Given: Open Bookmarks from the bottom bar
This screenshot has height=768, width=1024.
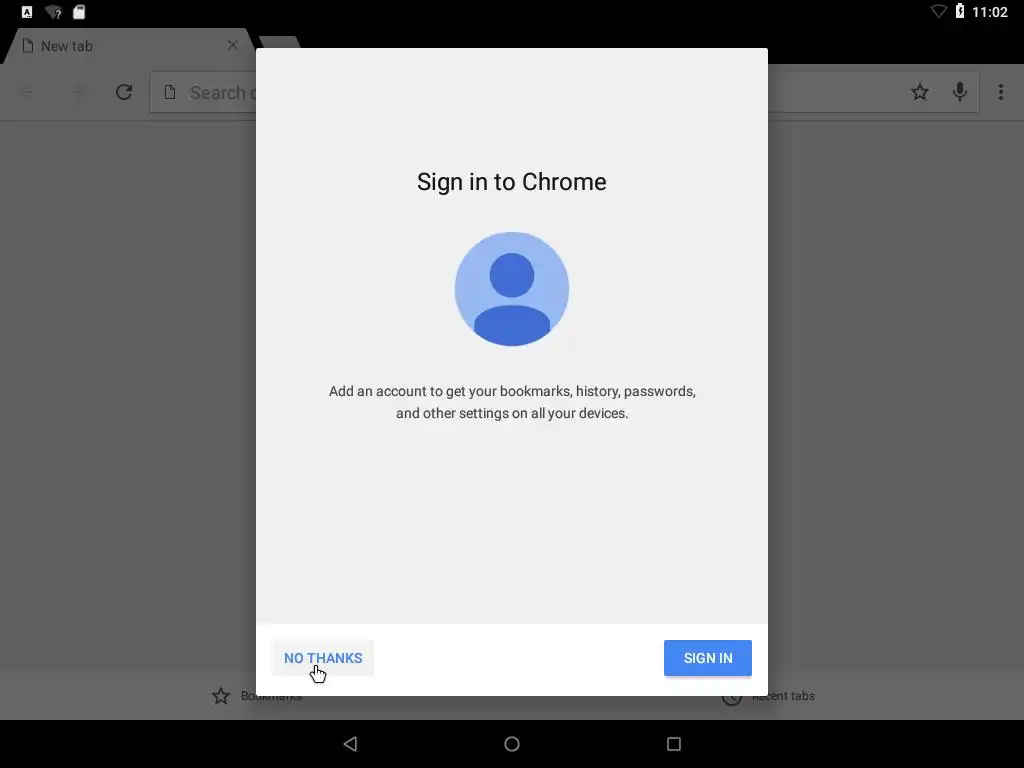Looking at the screenshot, I should click(x=257, y=696).
